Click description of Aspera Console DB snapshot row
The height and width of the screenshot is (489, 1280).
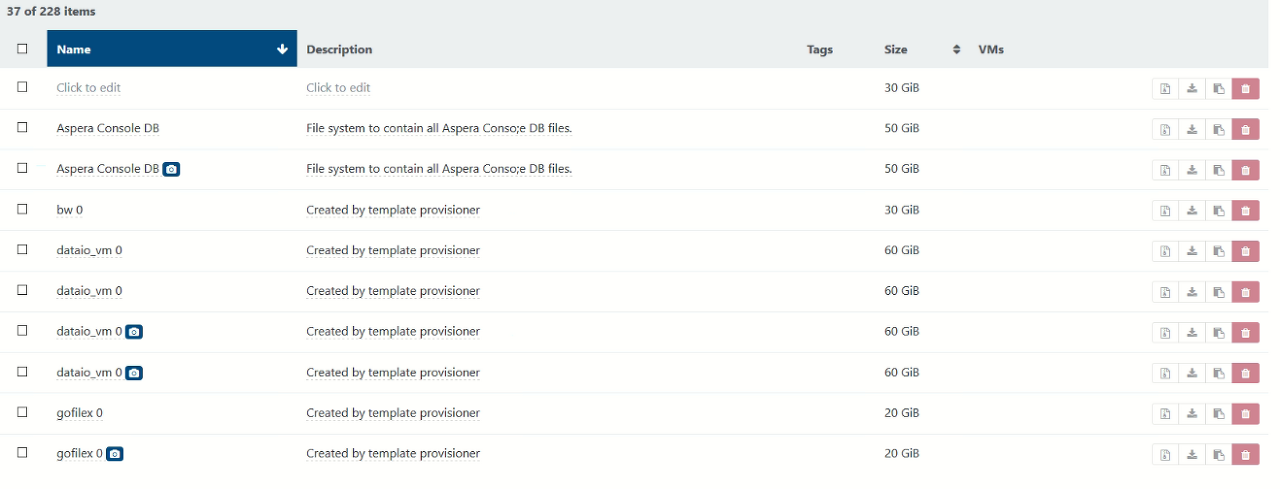[439, 169]
